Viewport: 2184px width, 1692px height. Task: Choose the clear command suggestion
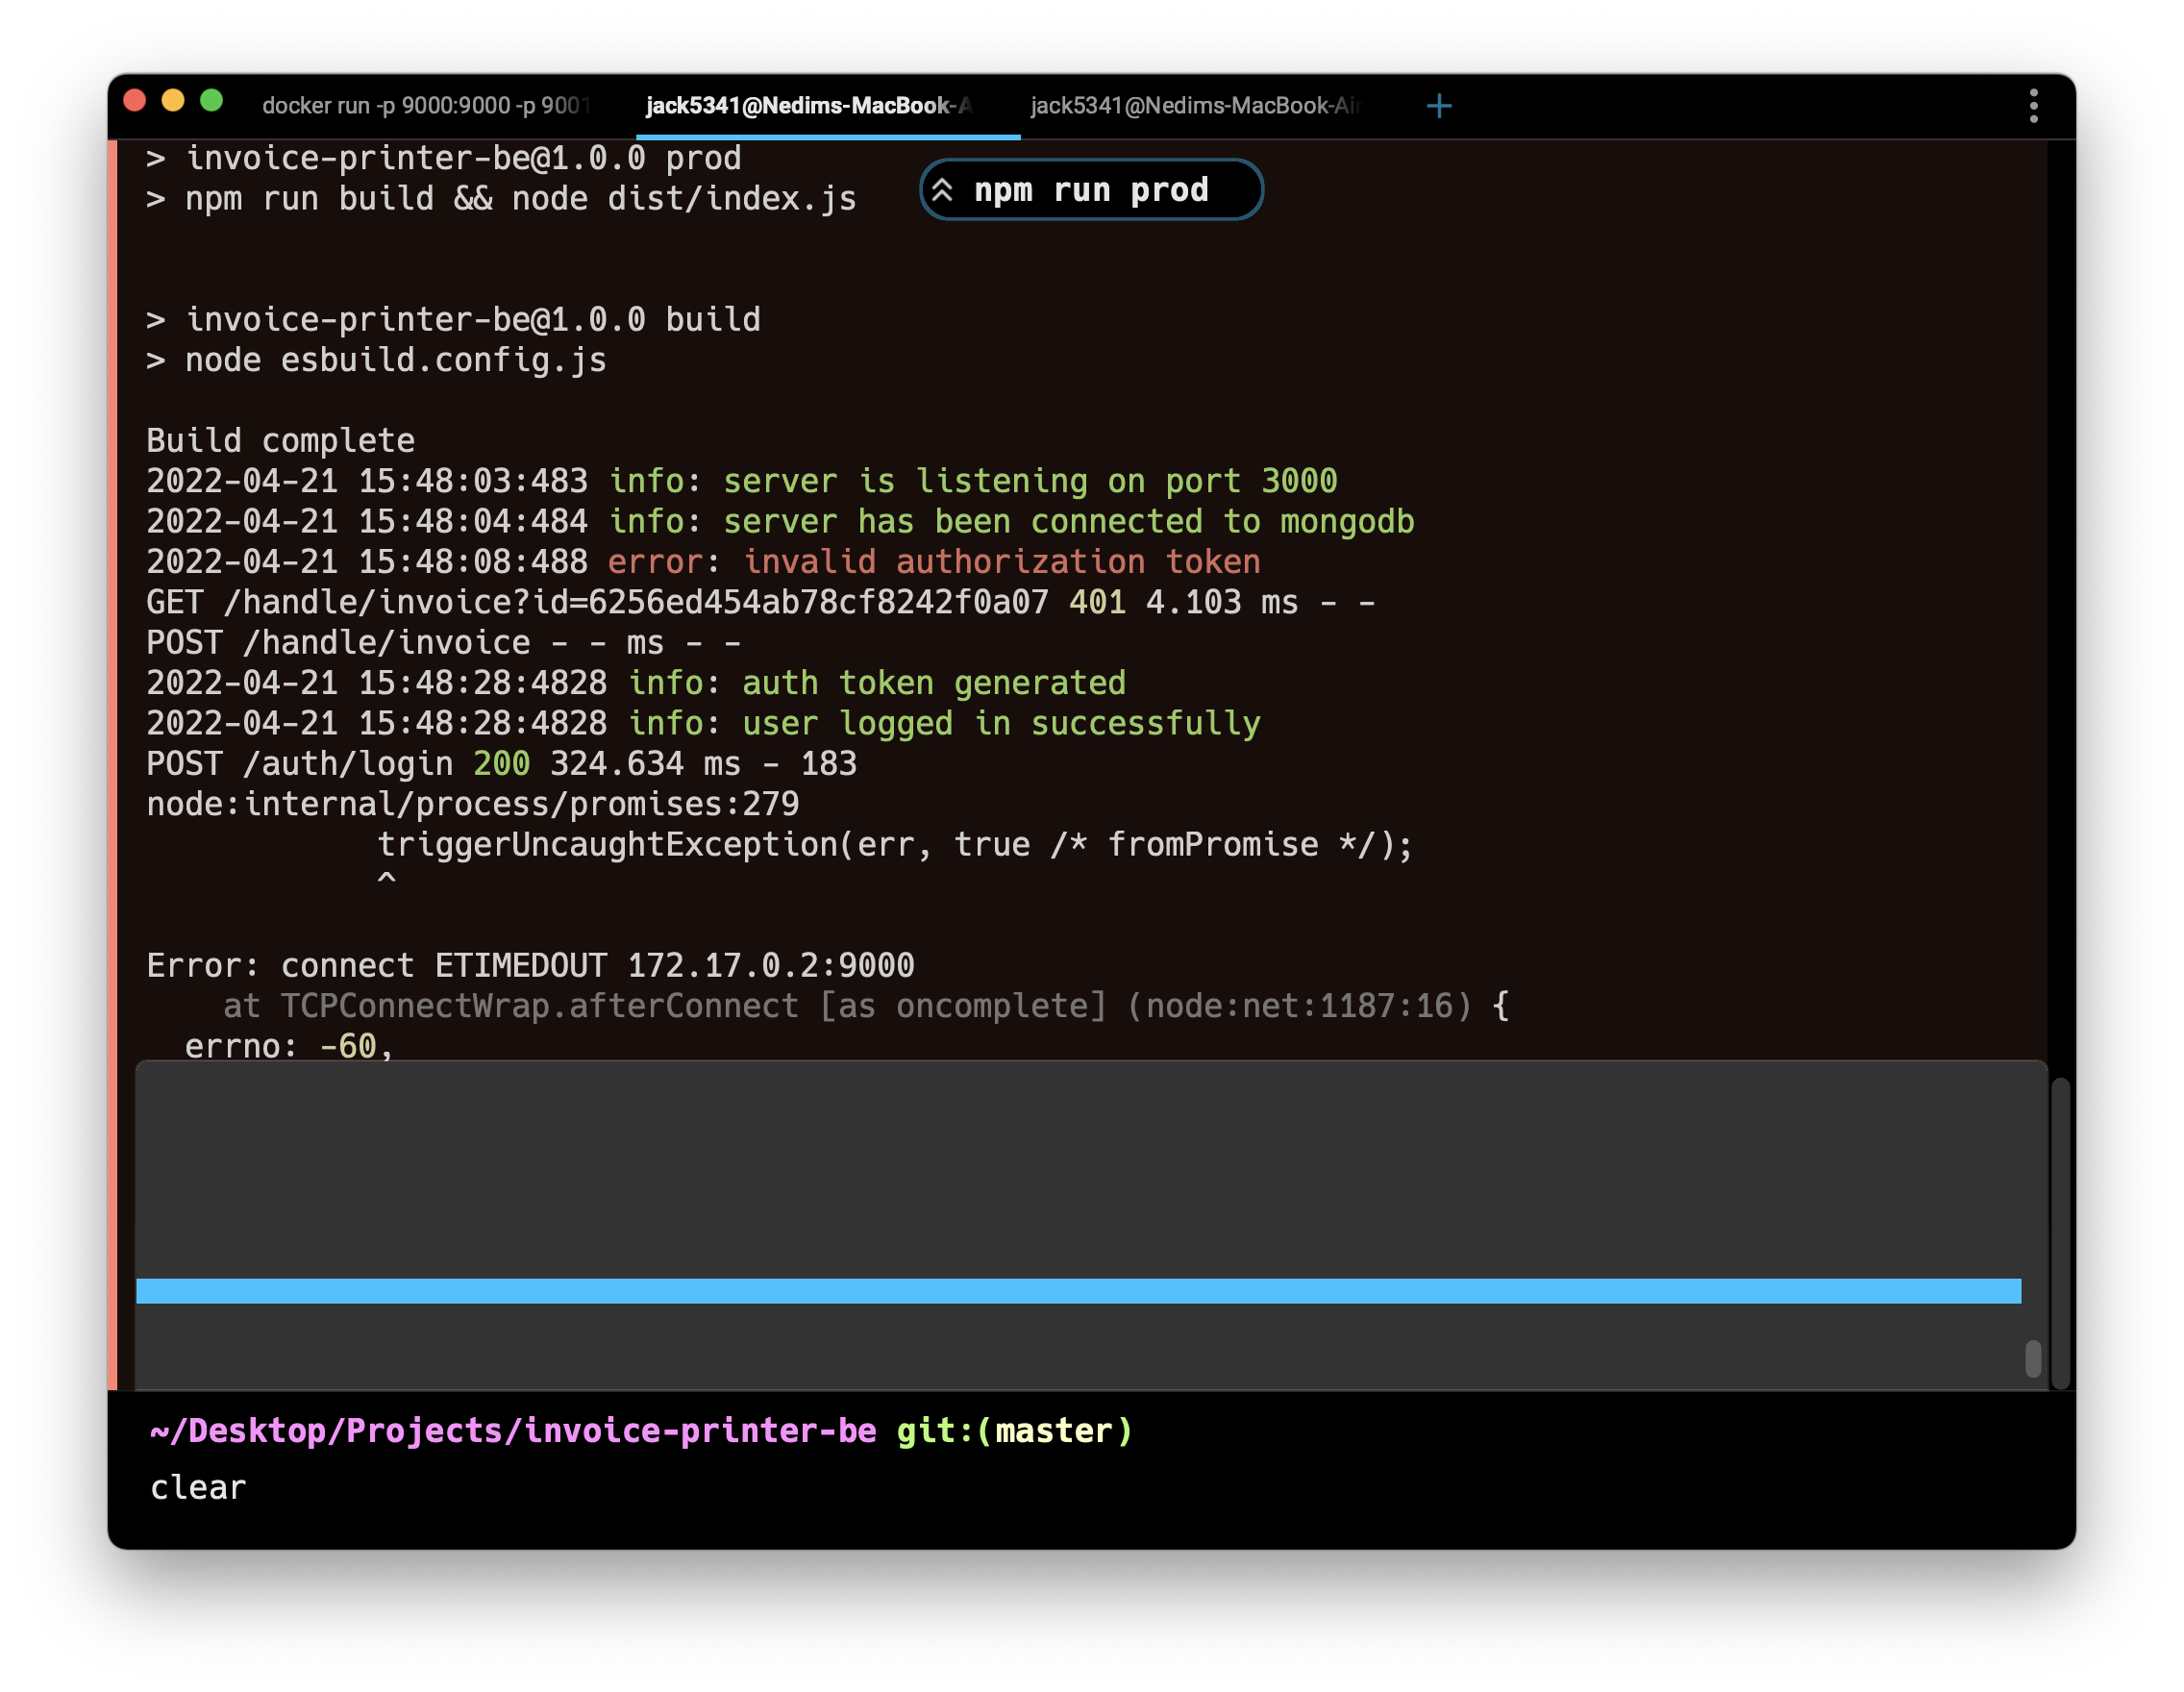click(x=197, y=1487)
